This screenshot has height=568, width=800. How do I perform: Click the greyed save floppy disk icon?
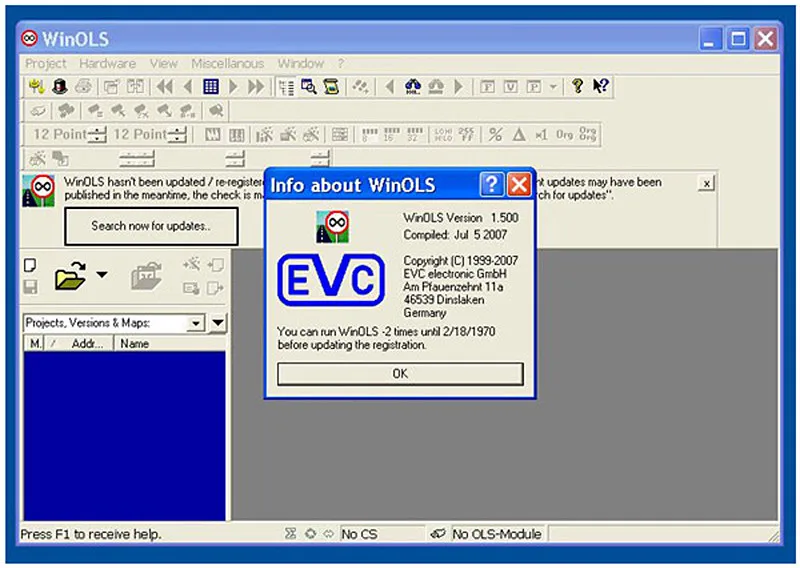(30, 287)
